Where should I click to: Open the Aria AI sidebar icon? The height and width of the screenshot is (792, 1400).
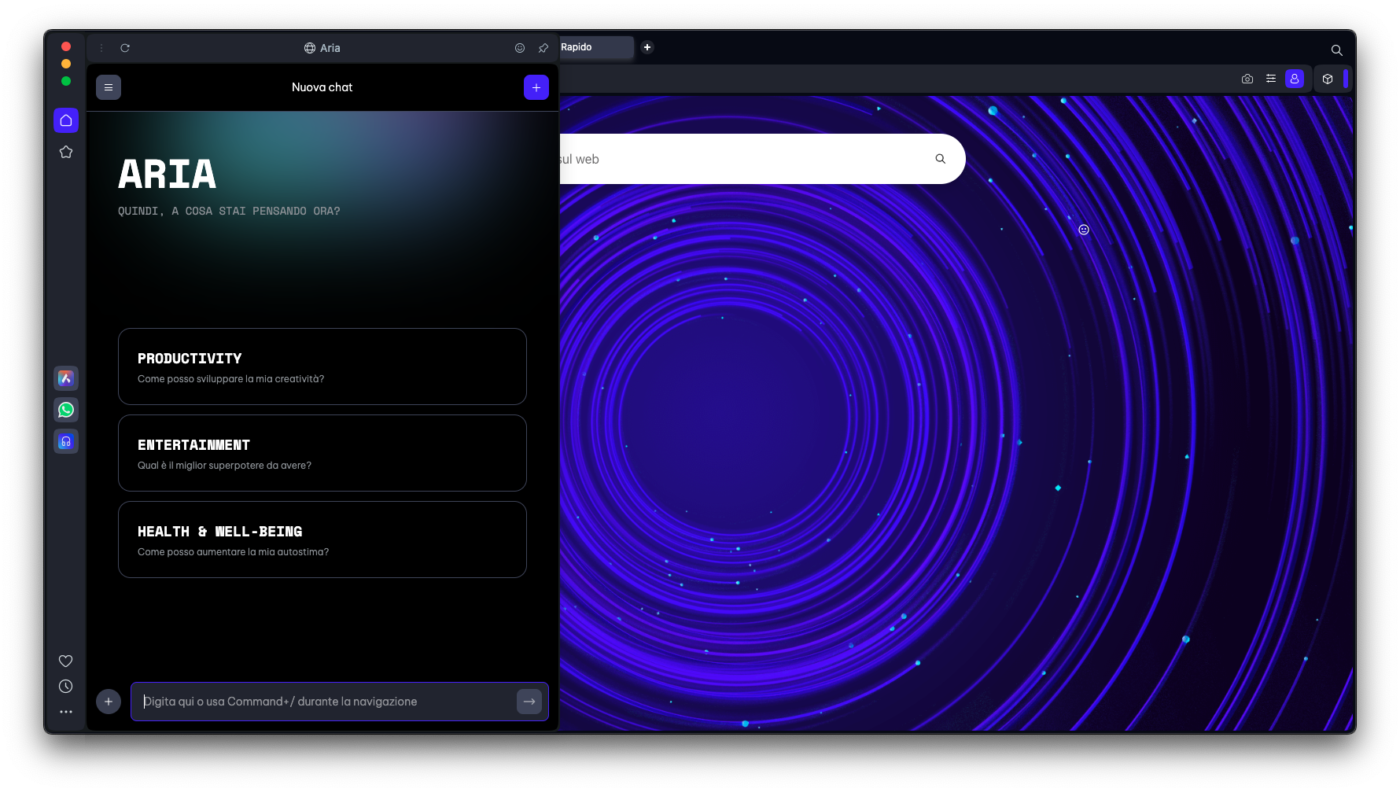pos(66,378)
